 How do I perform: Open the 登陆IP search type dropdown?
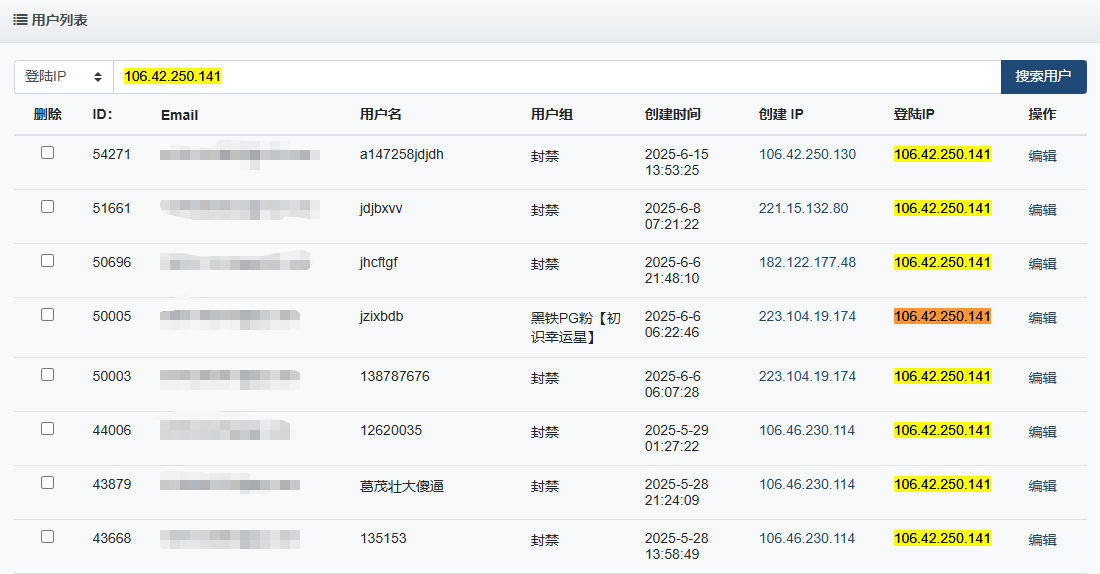click(x=63, y=77)
